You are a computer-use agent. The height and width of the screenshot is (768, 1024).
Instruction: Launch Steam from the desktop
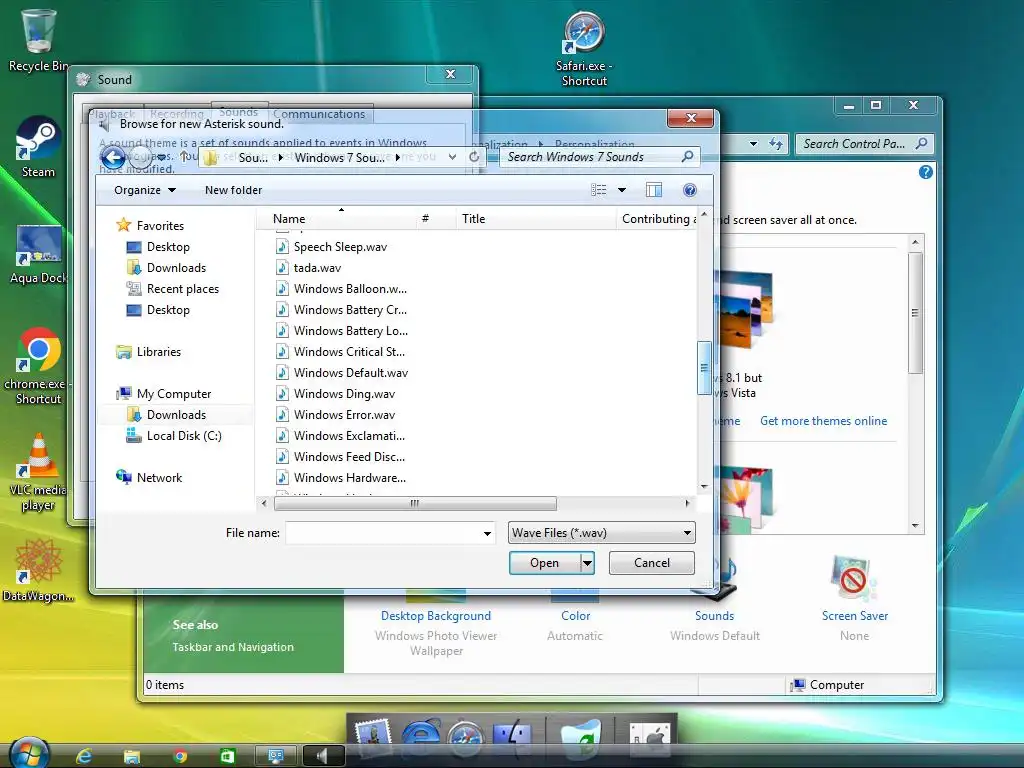(38, 147)
